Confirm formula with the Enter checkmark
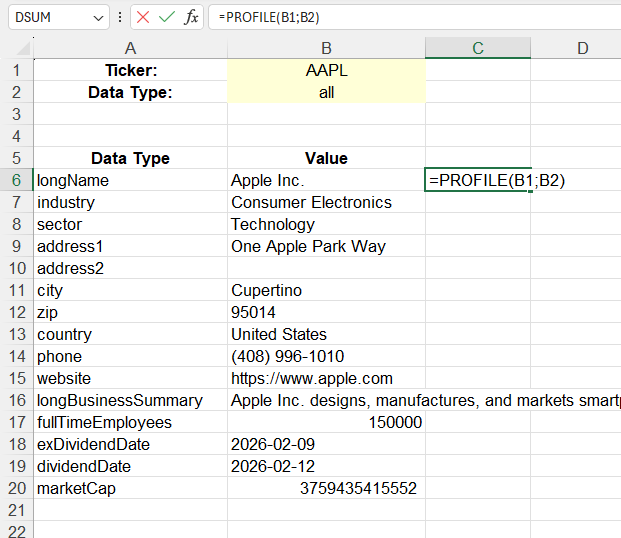The height and width of the screenshot is (538, 621). point(167,18)
